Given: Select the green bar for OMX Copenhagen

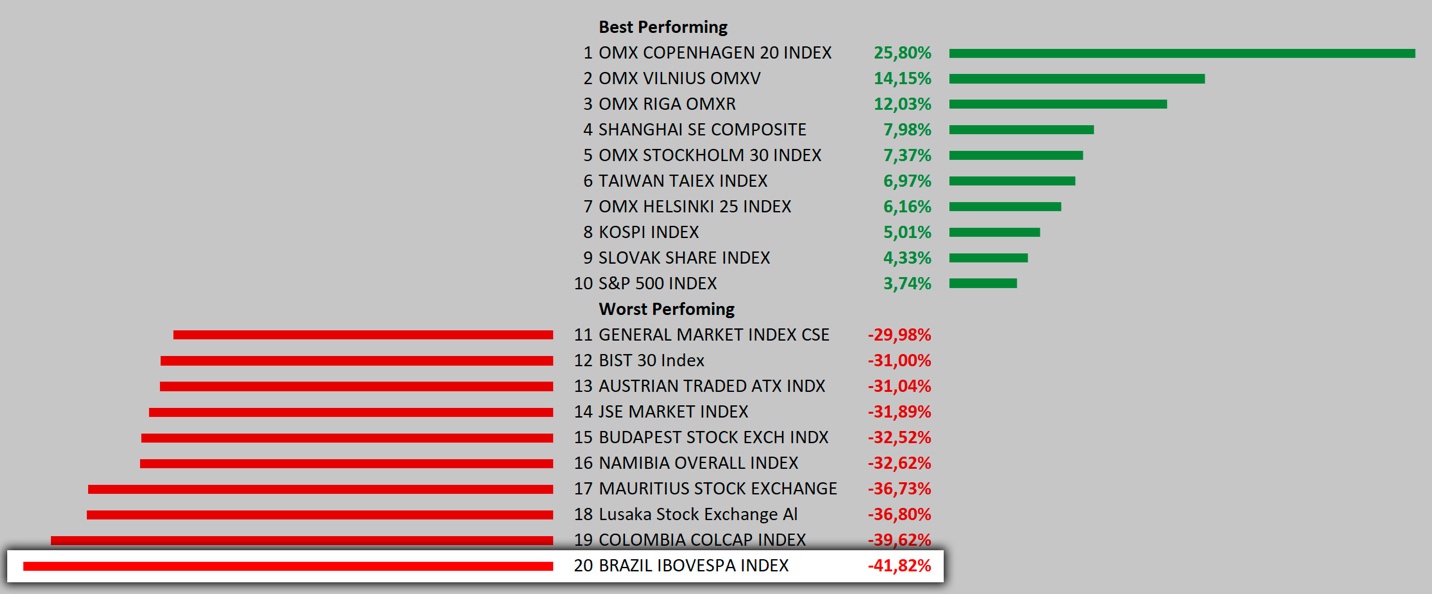Looking at the screenshot, I should [x=1181, y=53].
